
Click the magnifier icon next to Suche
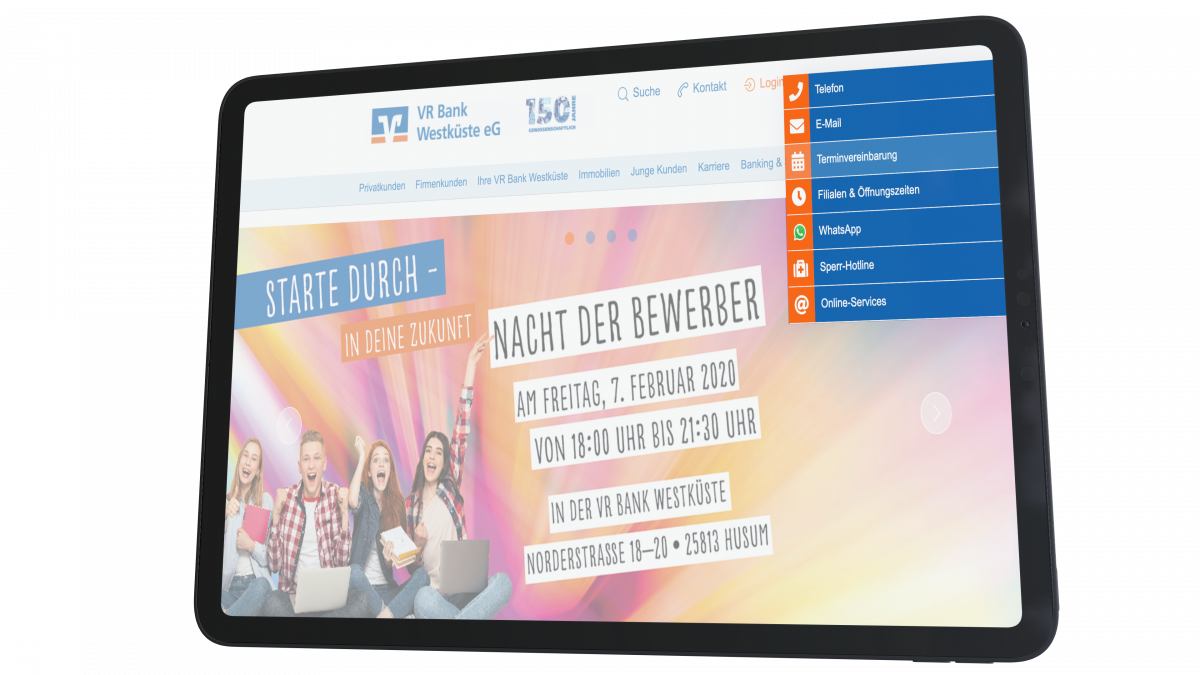click(x=623, y=94)
